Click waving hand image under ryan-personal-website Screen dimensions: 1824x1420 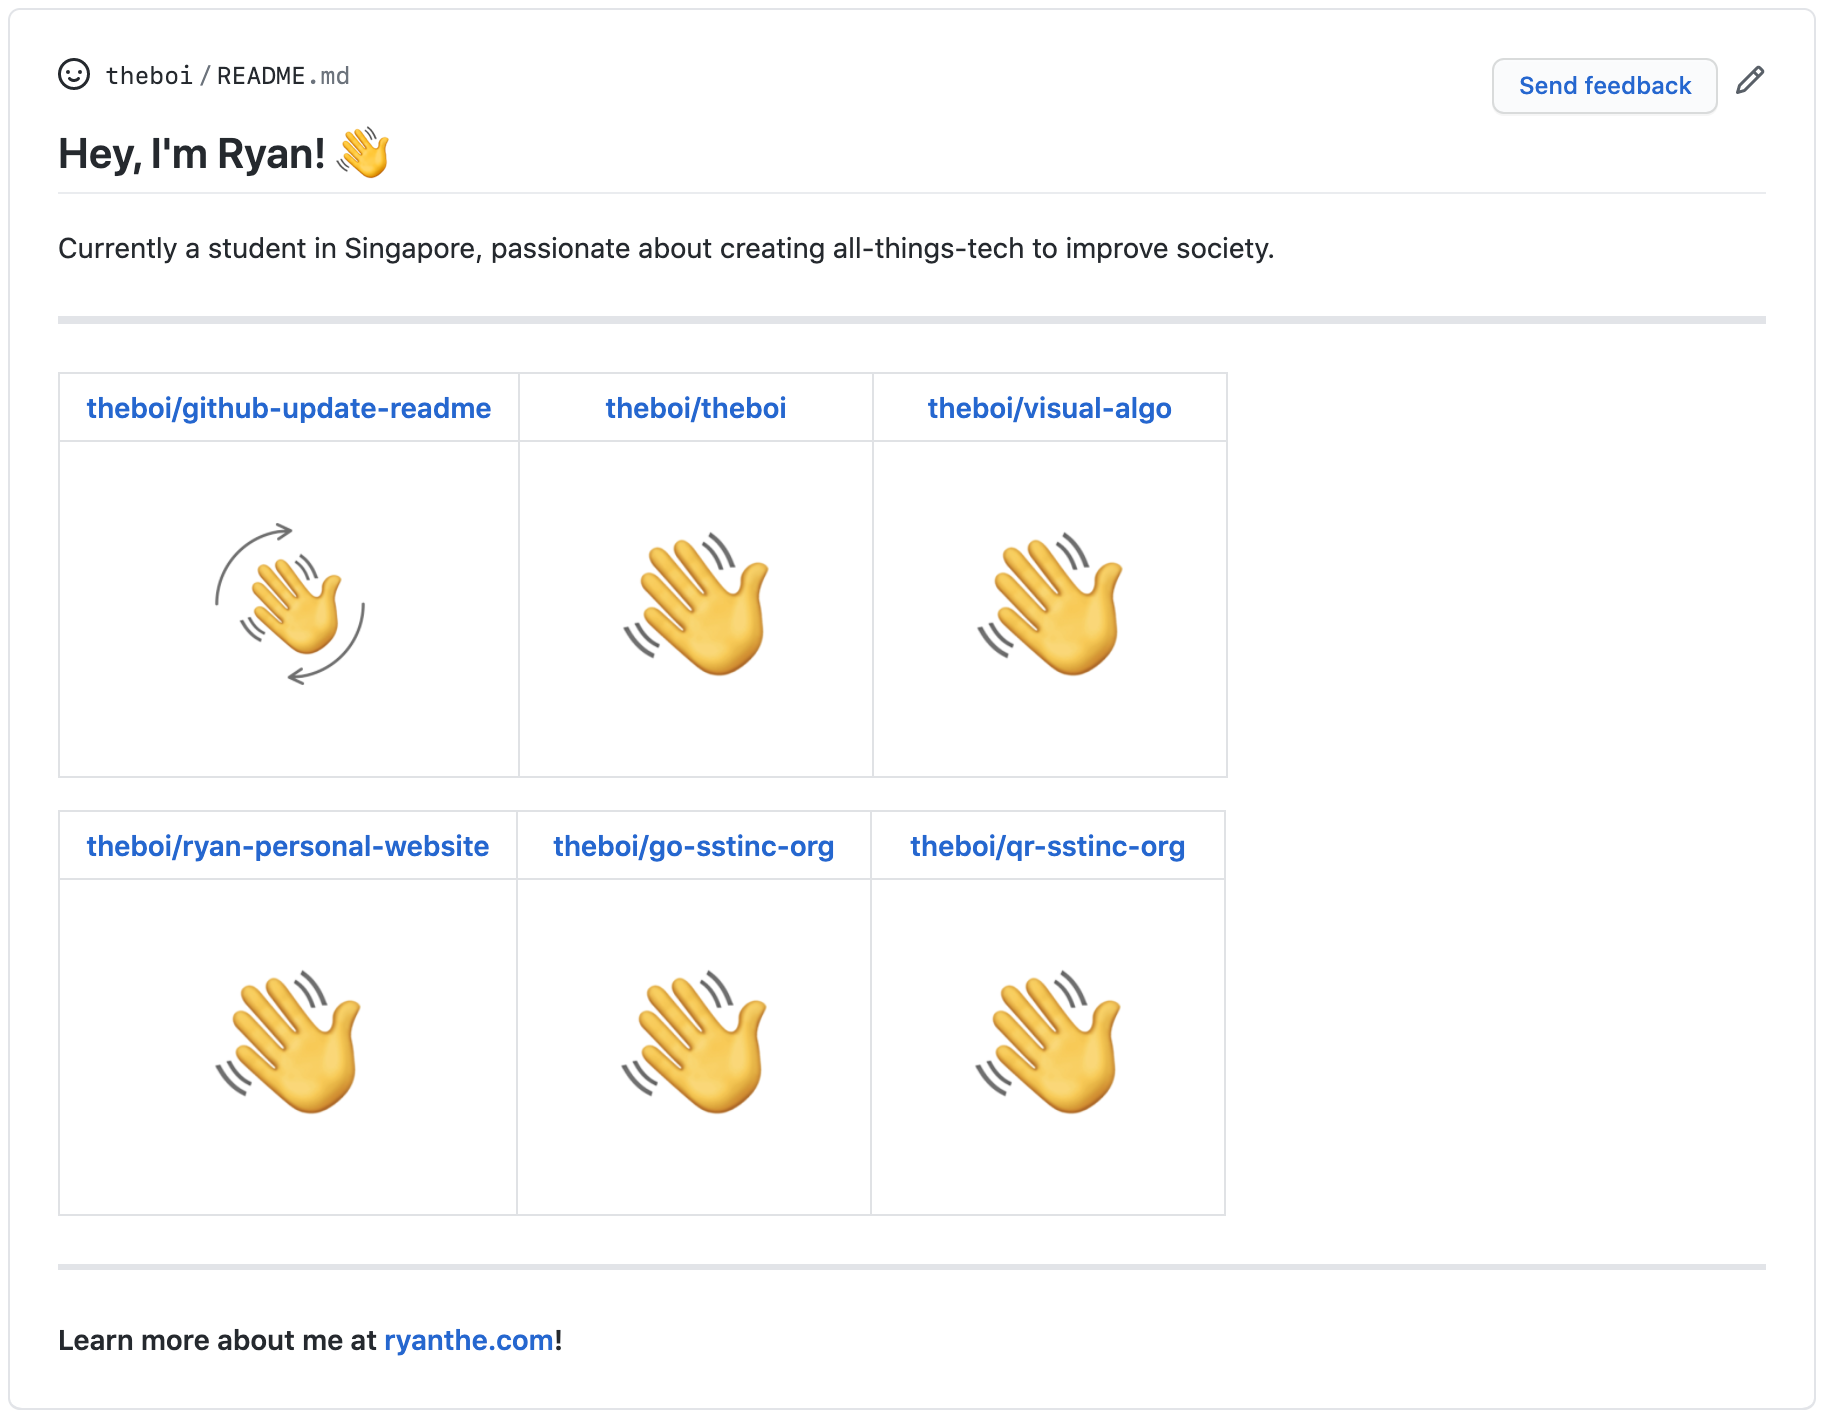pos(288,1042)
